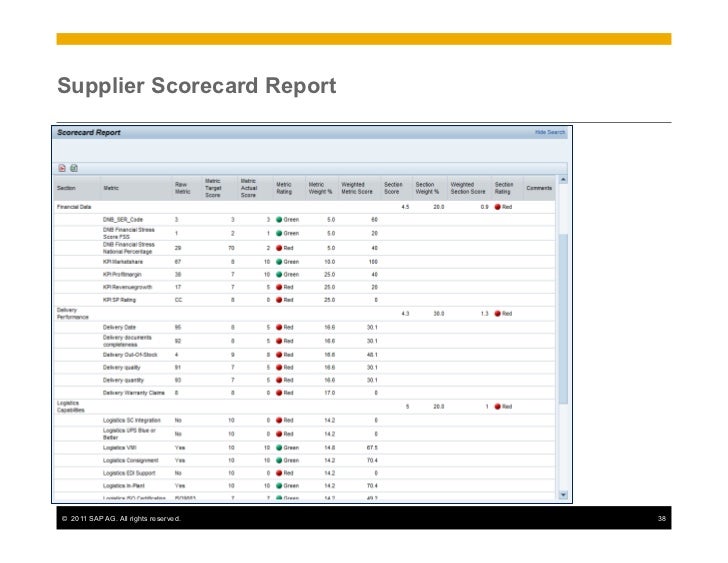Click the green rating icon for Logistics In-Plant
The width and height of the screenshot is (728, 563).
[279, 486]
